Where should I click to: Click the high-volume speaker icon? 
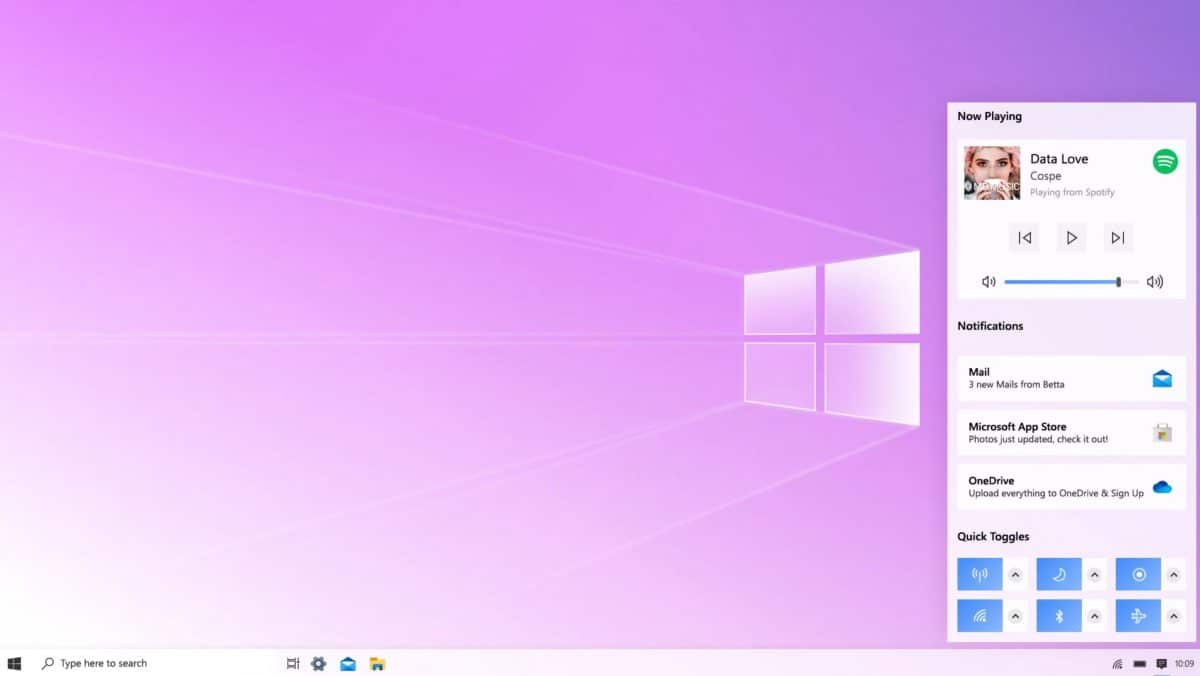click(1155, 281)
